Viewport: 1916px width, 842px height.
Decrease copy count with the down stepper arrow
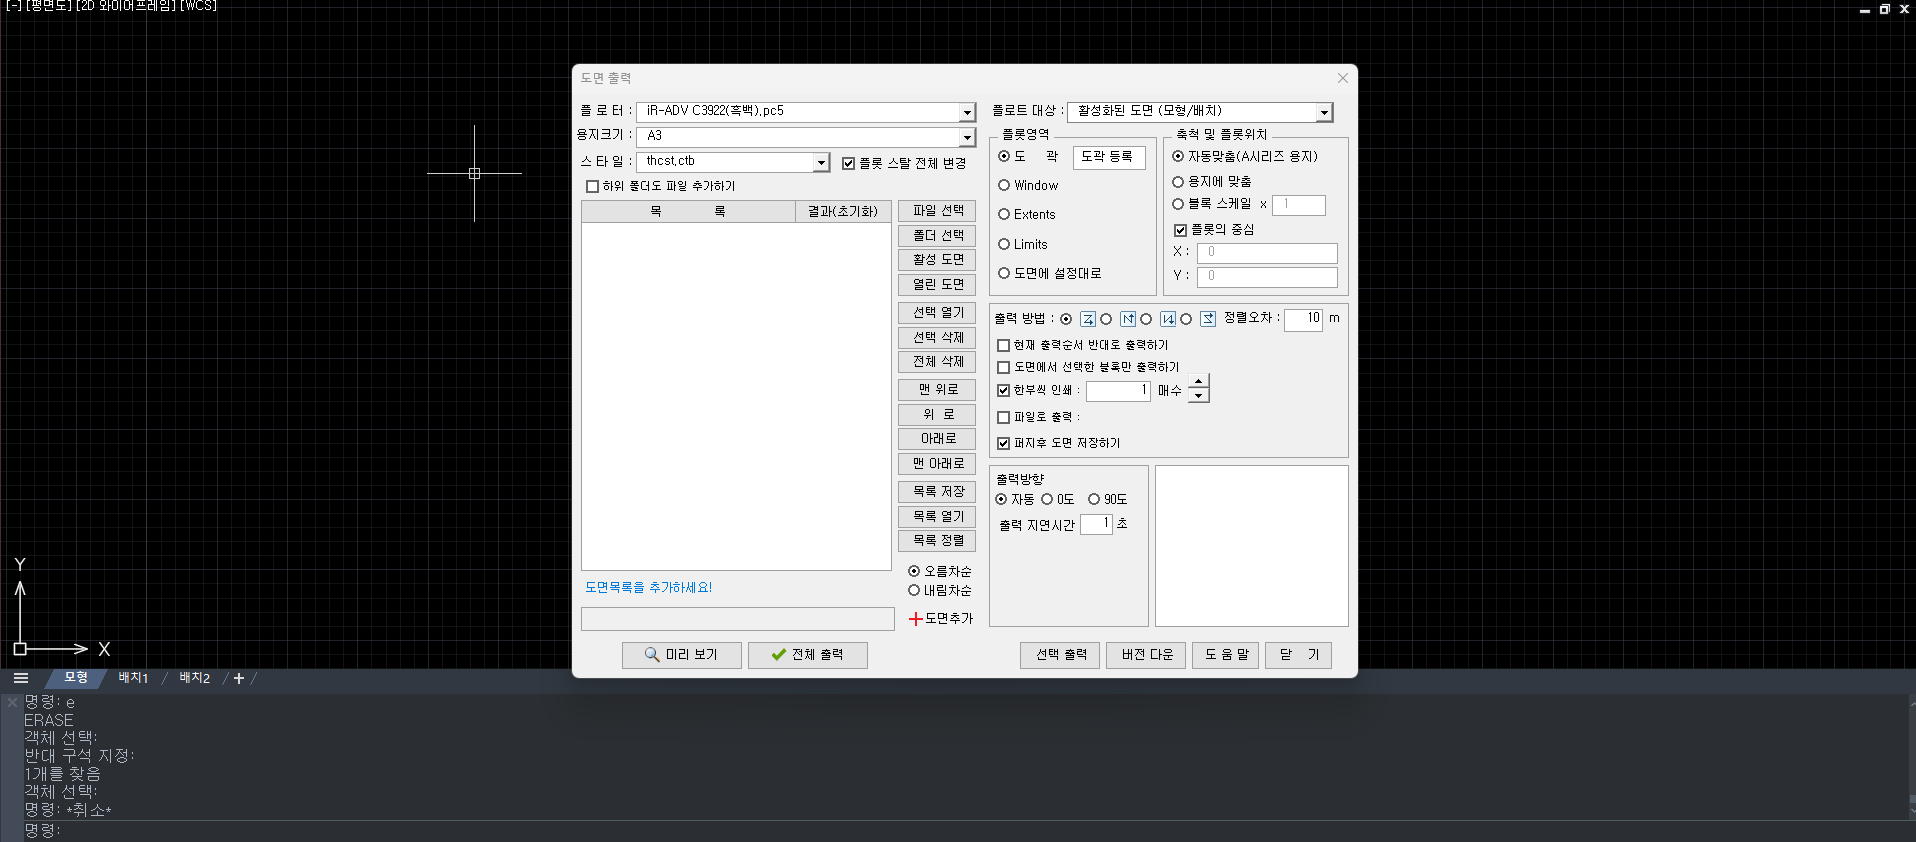coord(1198,396)
